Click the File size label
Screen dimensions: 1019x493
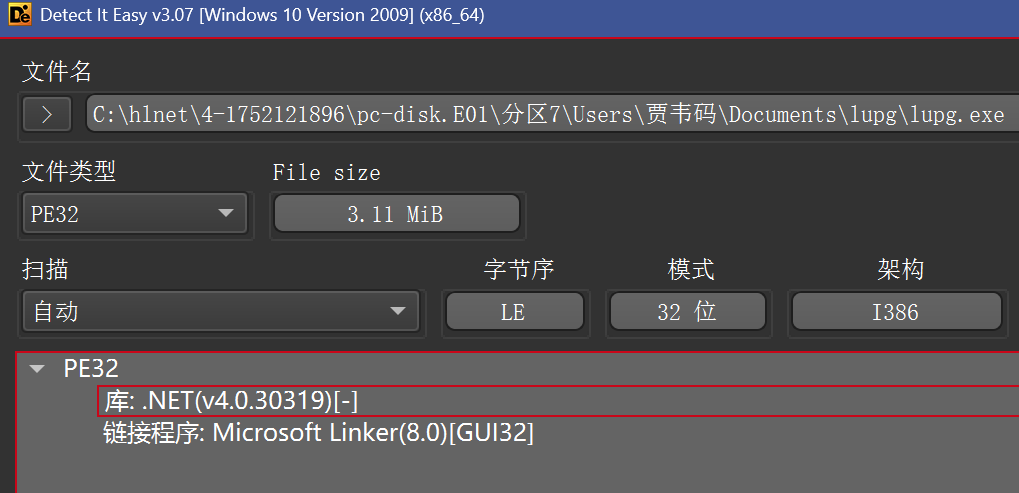[326, 173]
